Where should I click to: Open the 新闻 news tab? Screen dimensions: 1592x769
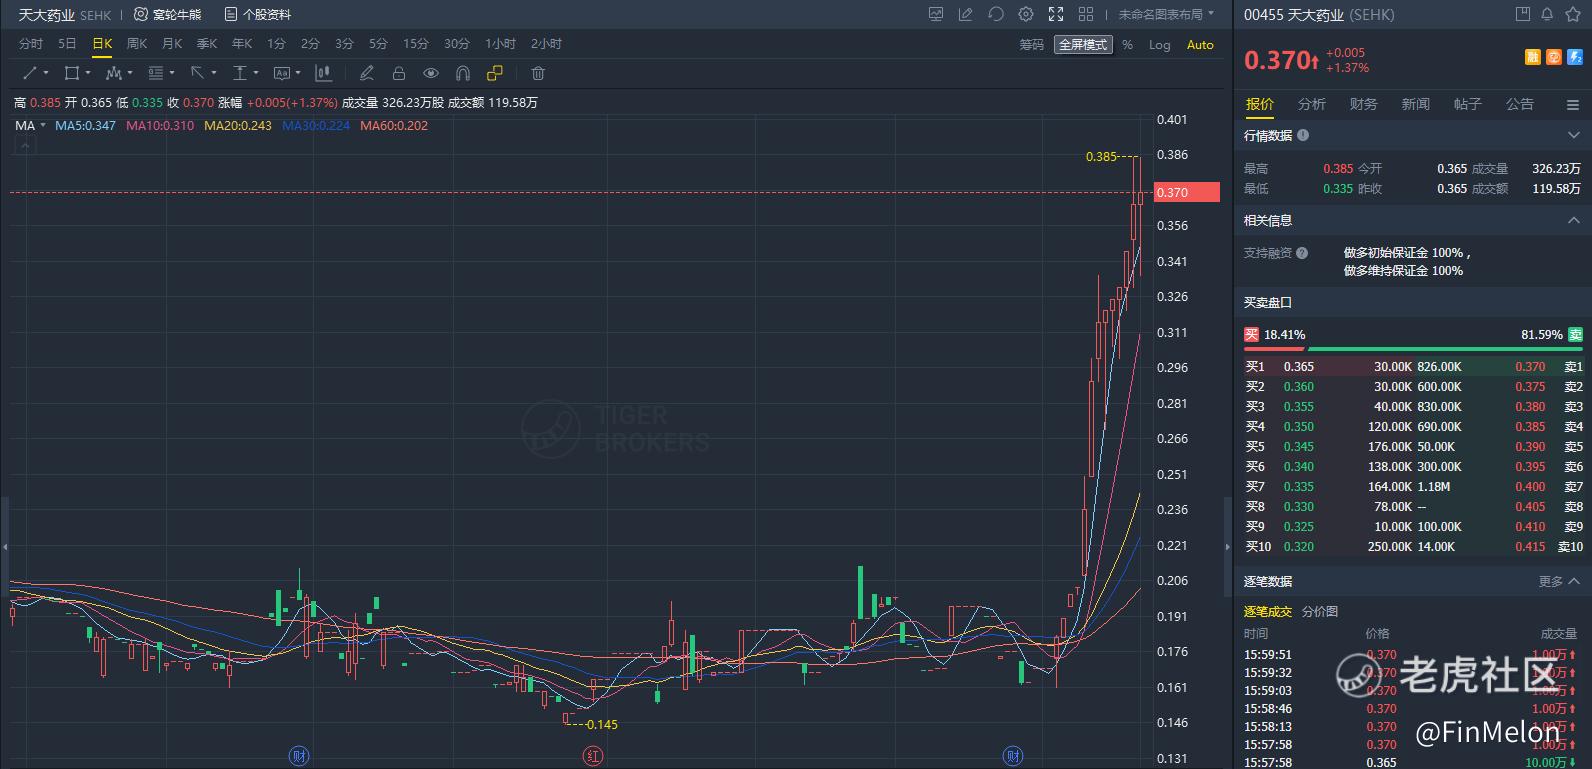pyautogui.click(x=1416, y=104)
